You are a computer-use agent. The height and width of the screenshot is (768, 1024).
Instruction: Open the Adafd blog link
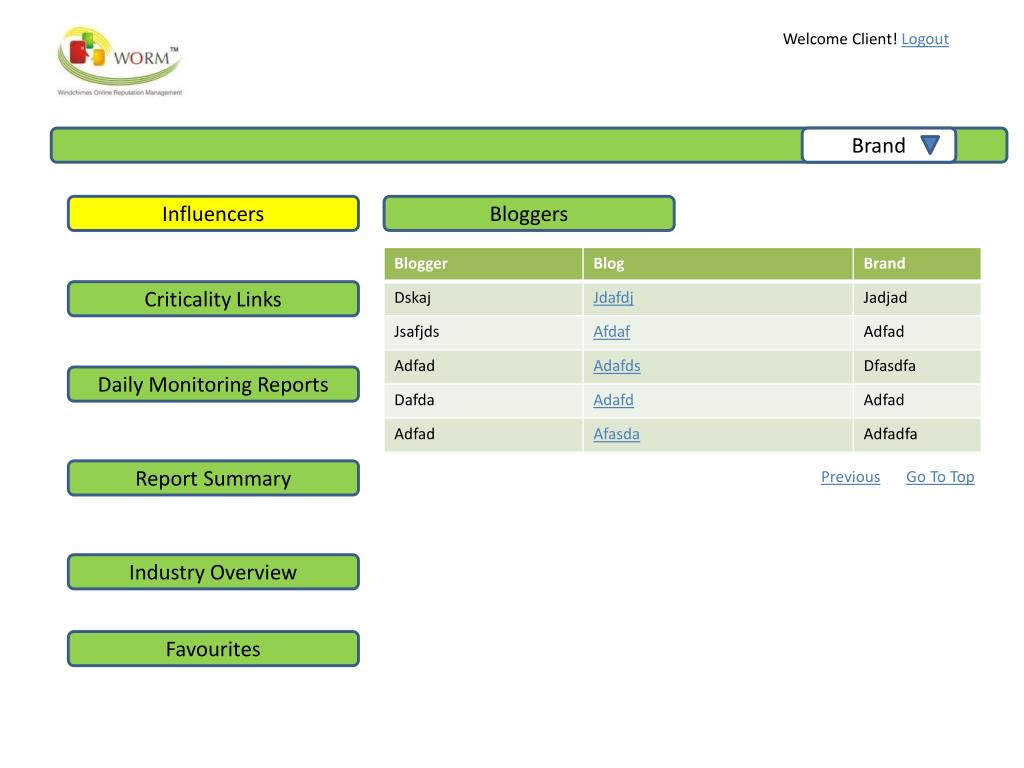613,400
